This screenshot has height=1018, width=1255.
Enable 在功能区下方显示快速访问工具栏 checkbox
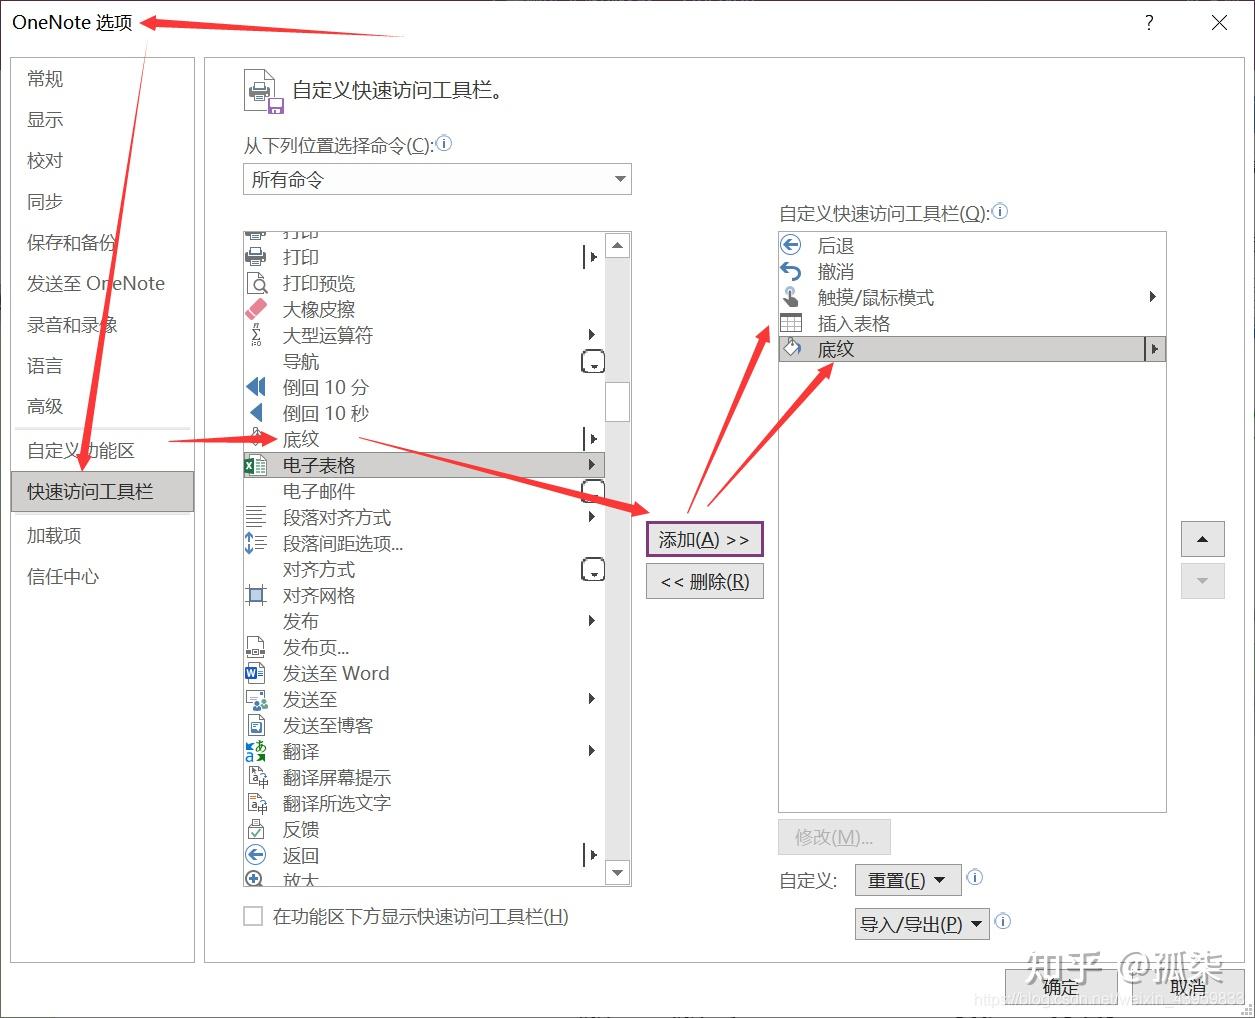click(253, 916)
